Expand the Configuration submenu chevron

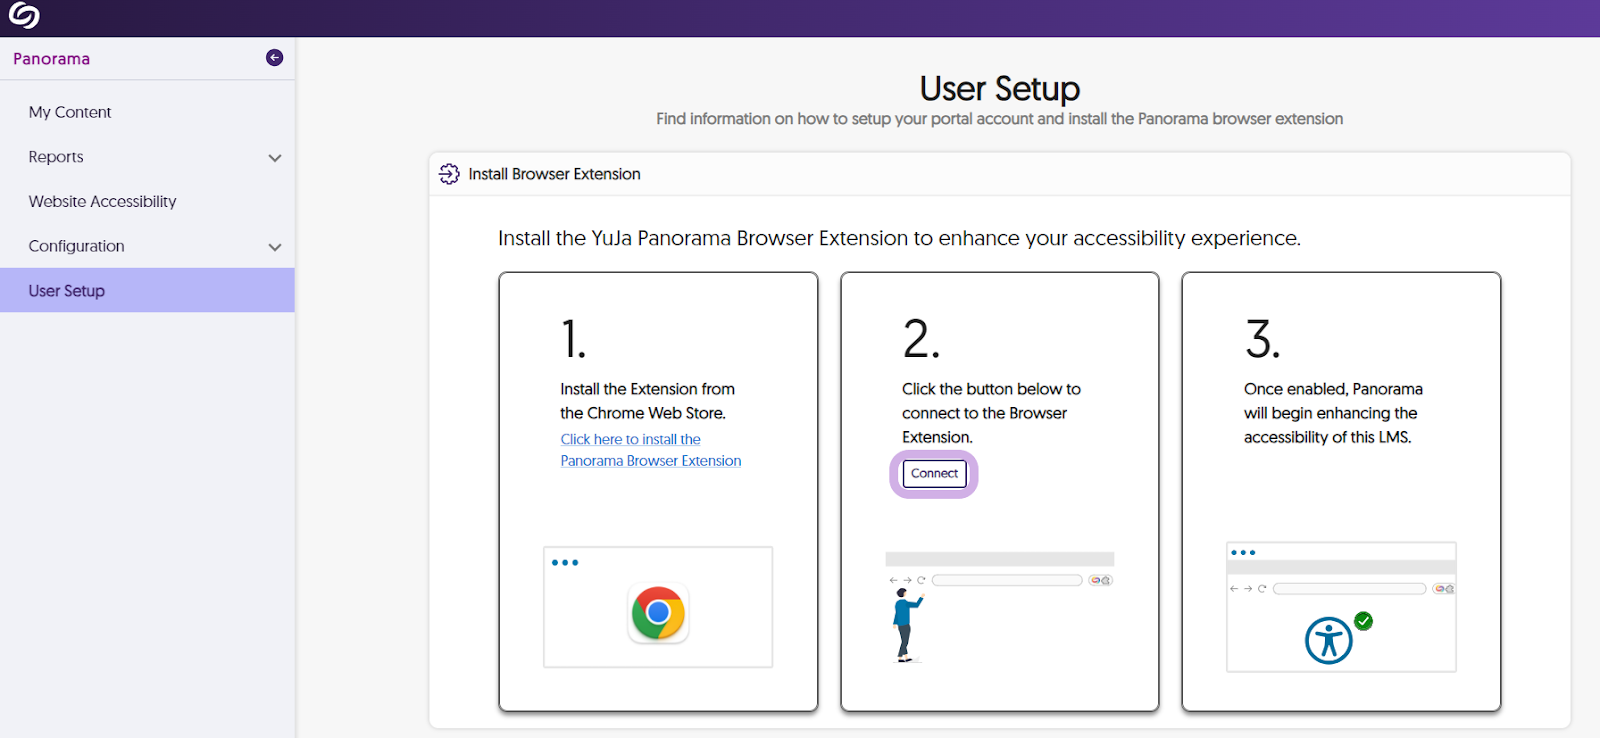[275, 247]
